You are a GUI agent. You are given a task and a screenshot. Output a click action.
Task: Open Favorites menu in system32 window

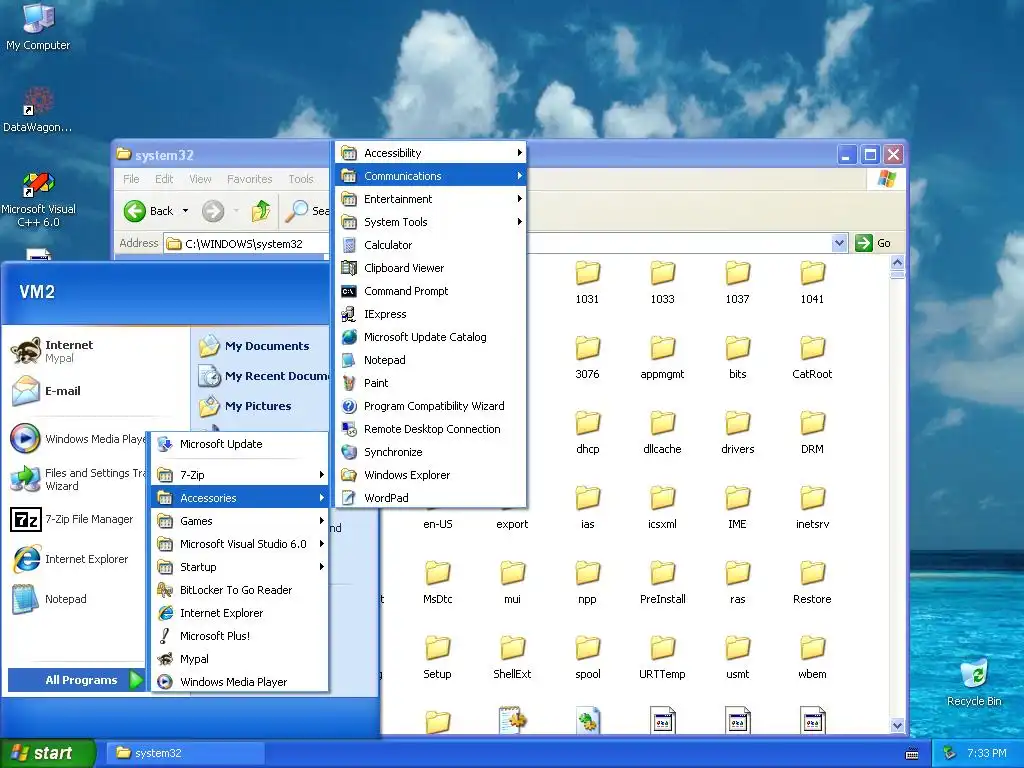[249, 179]
